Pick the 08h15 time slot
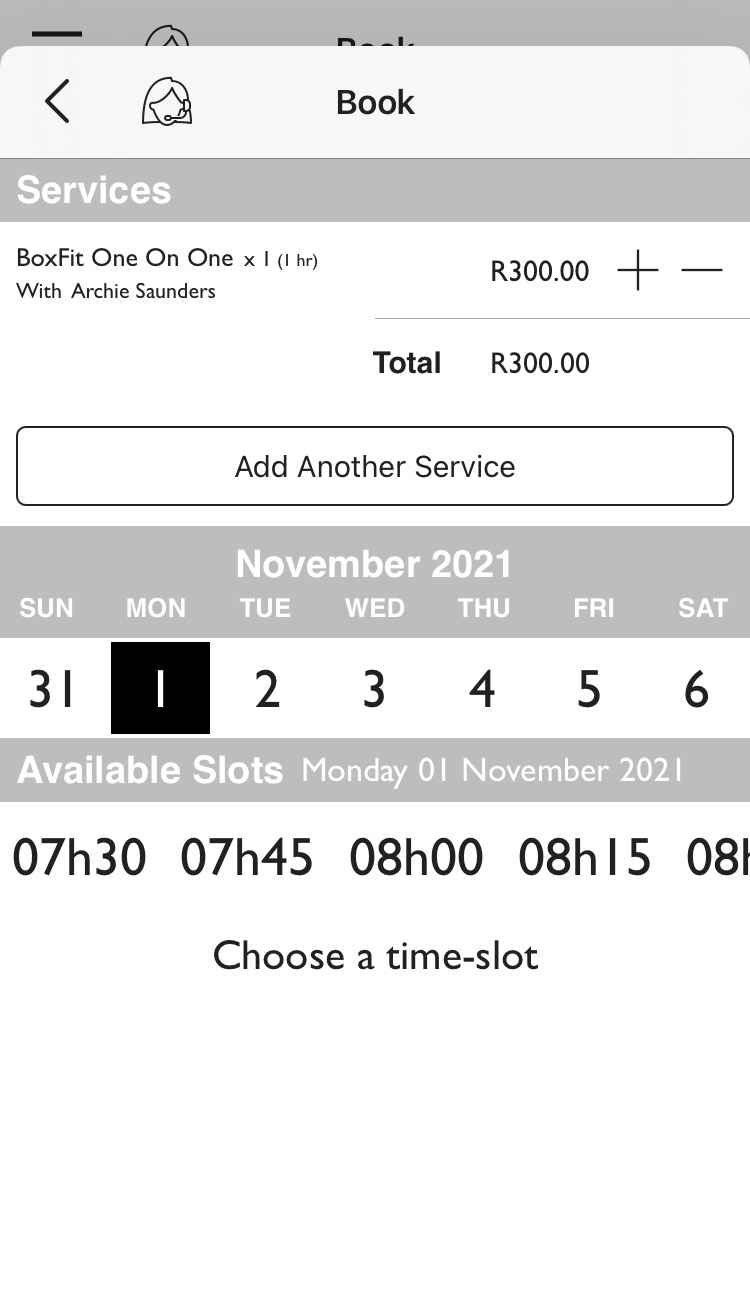Image resolution: width=750 pixels, height=1300 pixels. point(585,858)
